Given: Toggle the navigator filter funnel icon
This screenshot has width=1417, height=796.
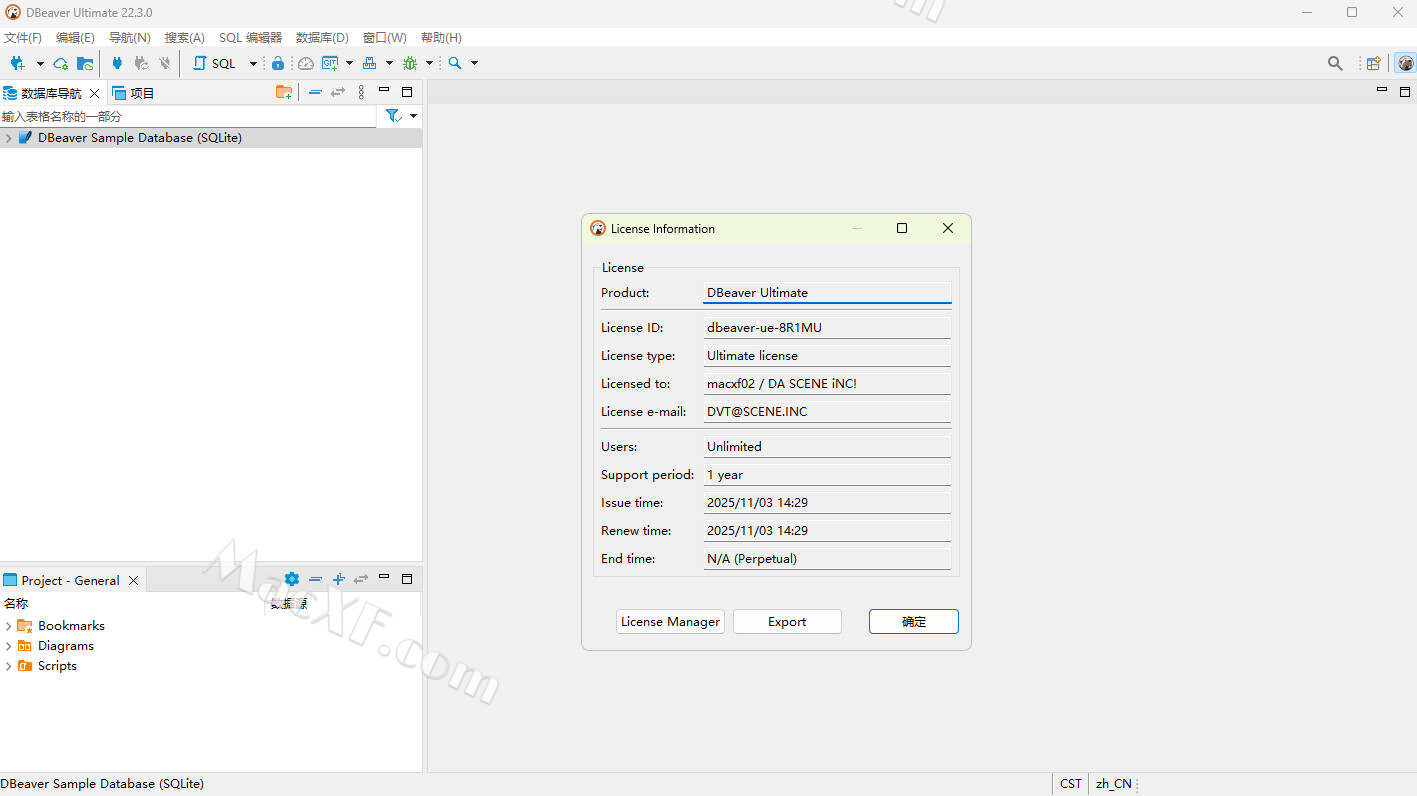Looking at the screenshot, I should (x=394, y=116).
